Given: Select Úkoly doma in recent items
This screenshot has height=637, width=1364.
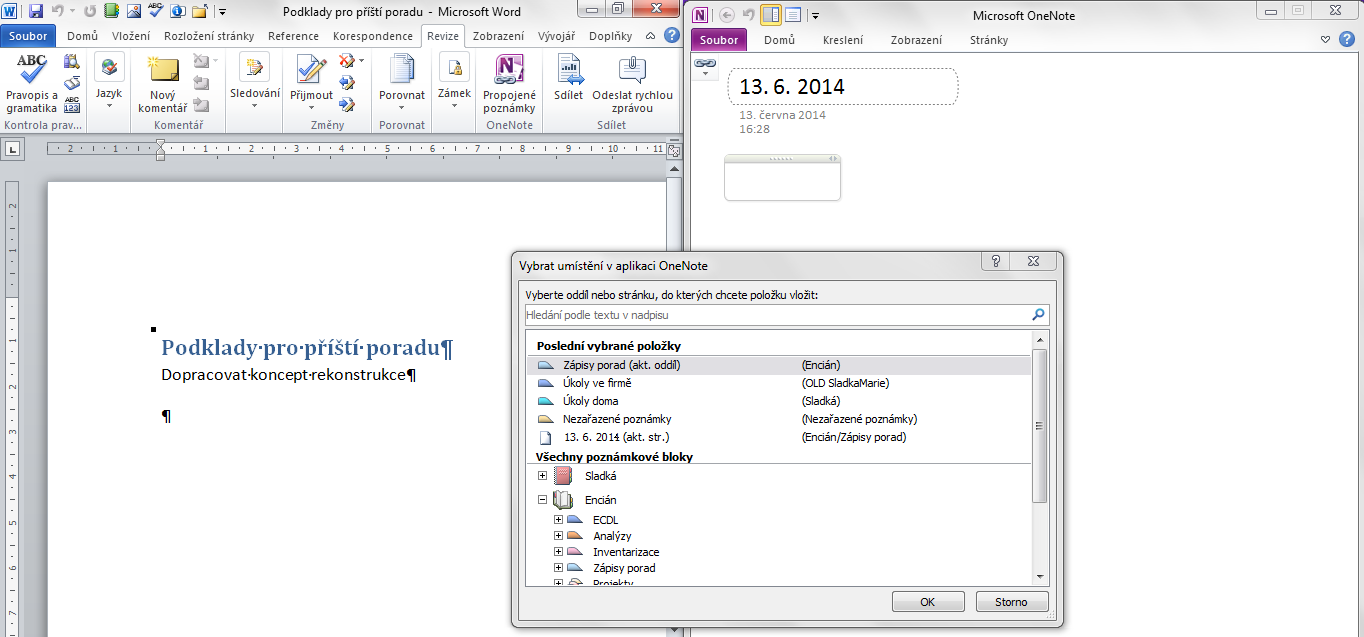Looking at the screenshot, I should tap(777, 401).
